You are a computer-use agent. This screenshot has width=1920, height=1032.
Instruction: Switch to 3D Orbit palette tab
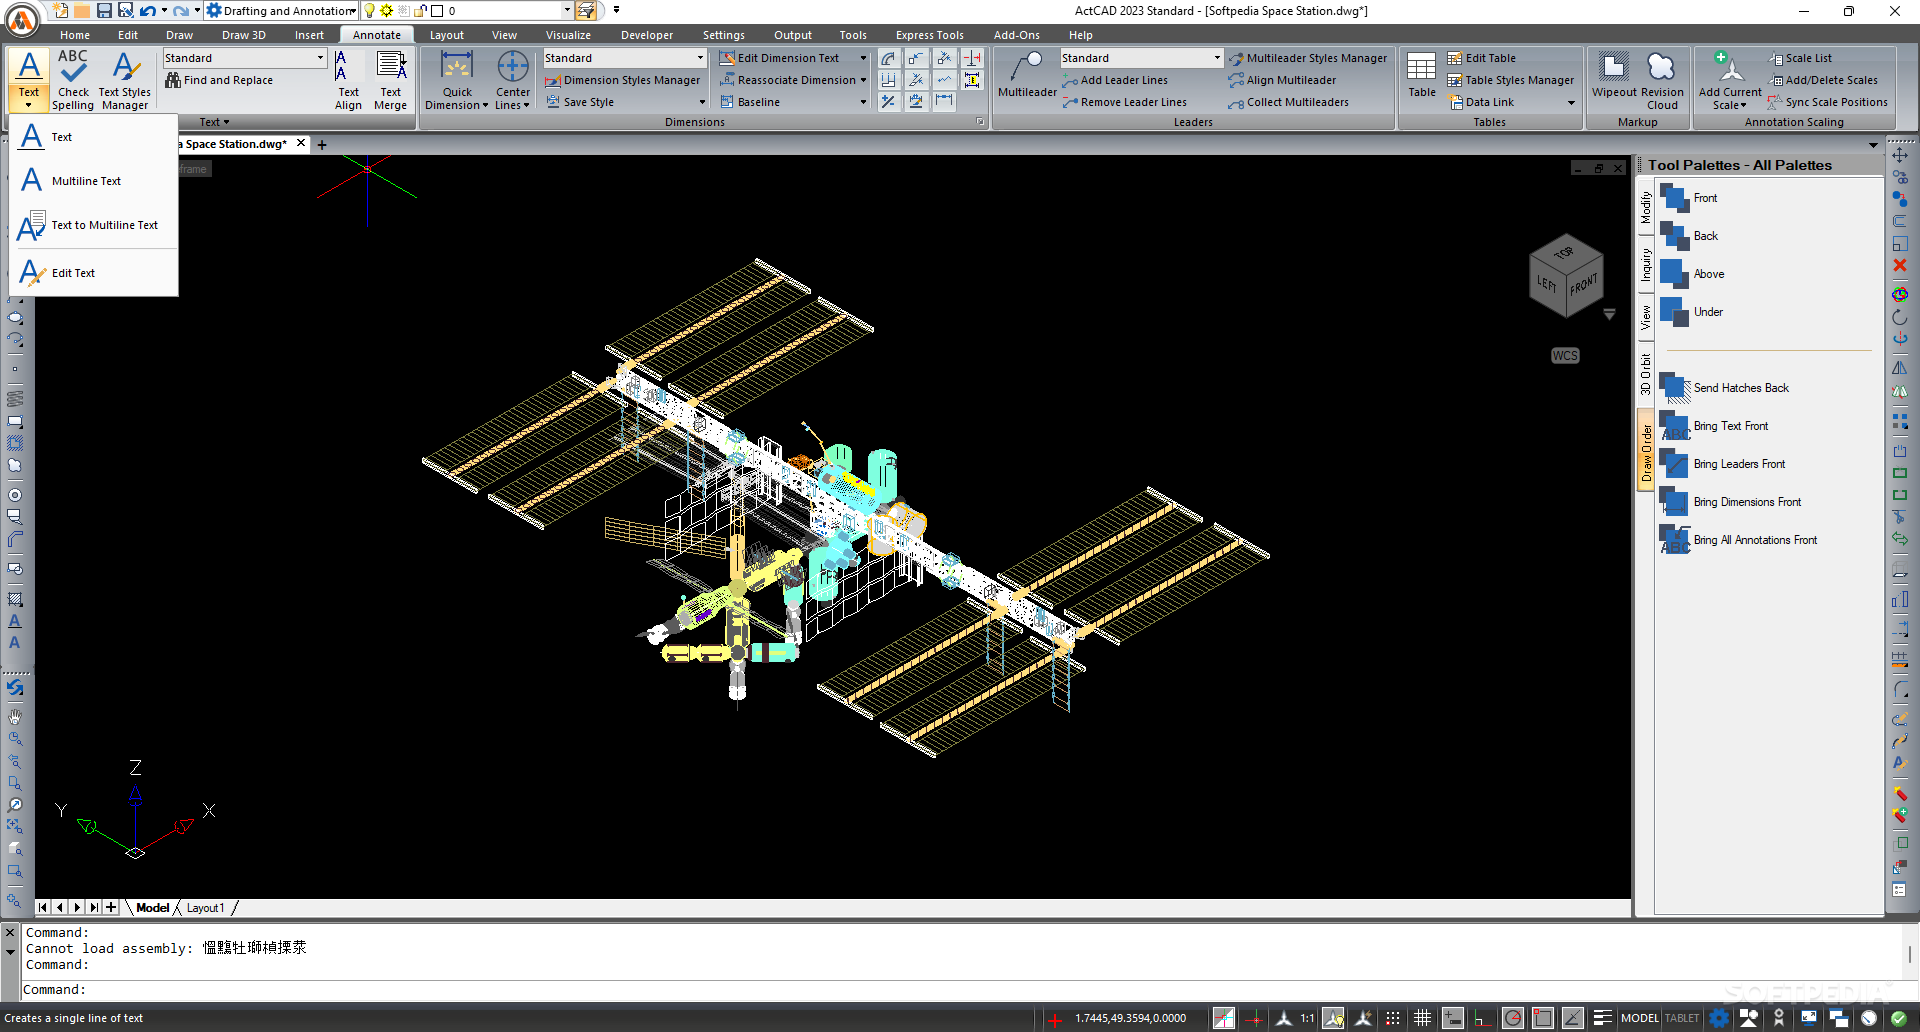tap(1645, 374)
